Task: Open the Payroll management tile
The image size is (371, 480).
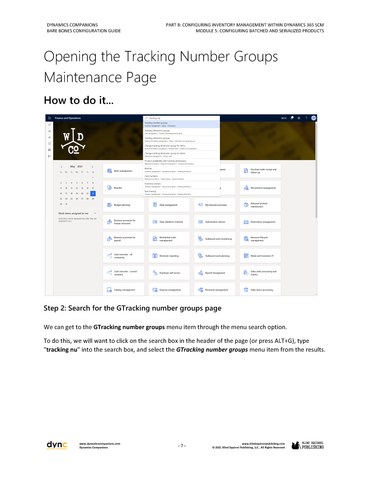Action: [x=215, y=273]
